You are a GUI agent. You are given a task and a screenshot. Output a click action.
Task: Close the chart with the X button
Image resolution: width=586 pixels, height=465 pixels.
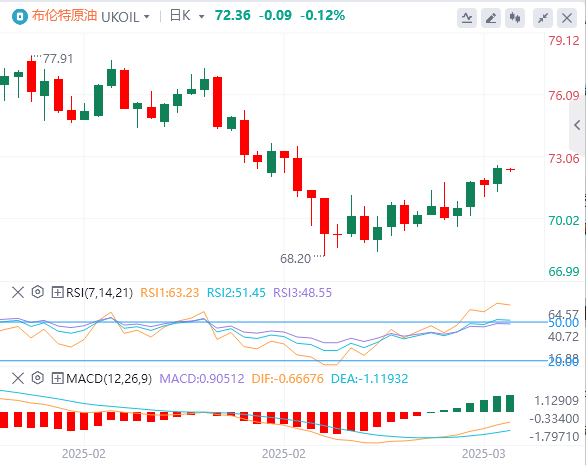click(x=567, y=18)
